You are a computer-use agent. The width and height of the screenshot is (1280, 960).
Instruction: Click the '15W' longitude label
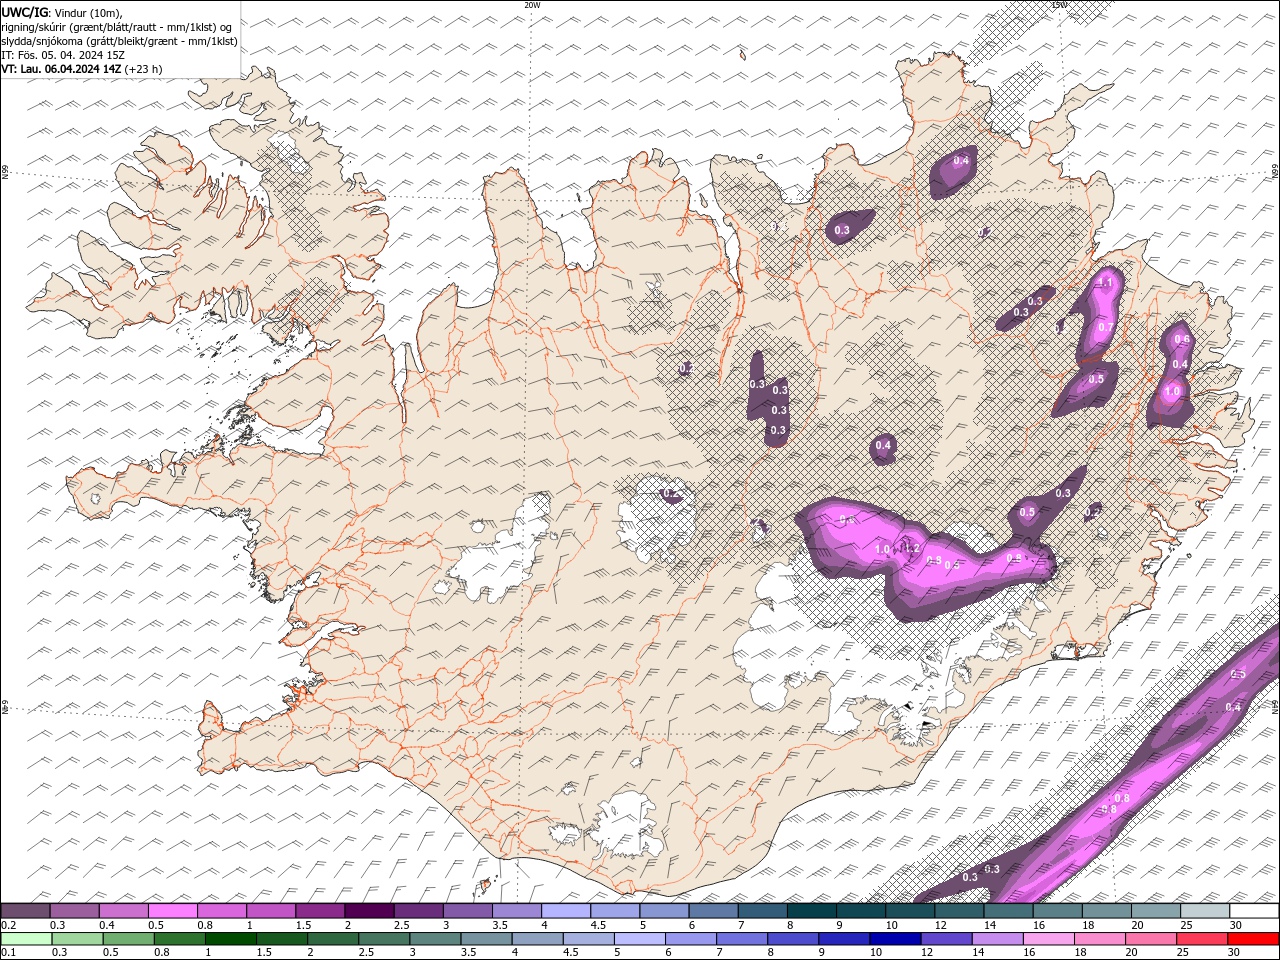tap(1059, 5)
